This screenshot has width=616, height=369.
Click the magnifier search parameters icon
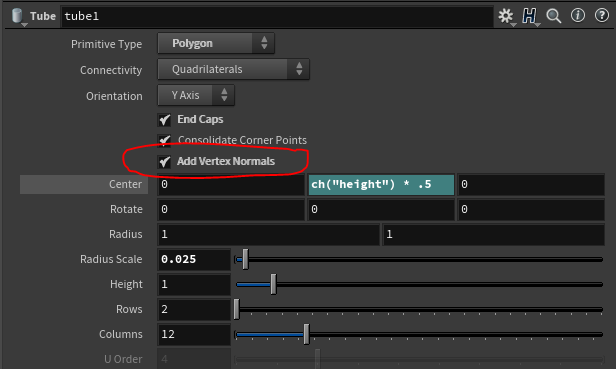click(554, 16)
